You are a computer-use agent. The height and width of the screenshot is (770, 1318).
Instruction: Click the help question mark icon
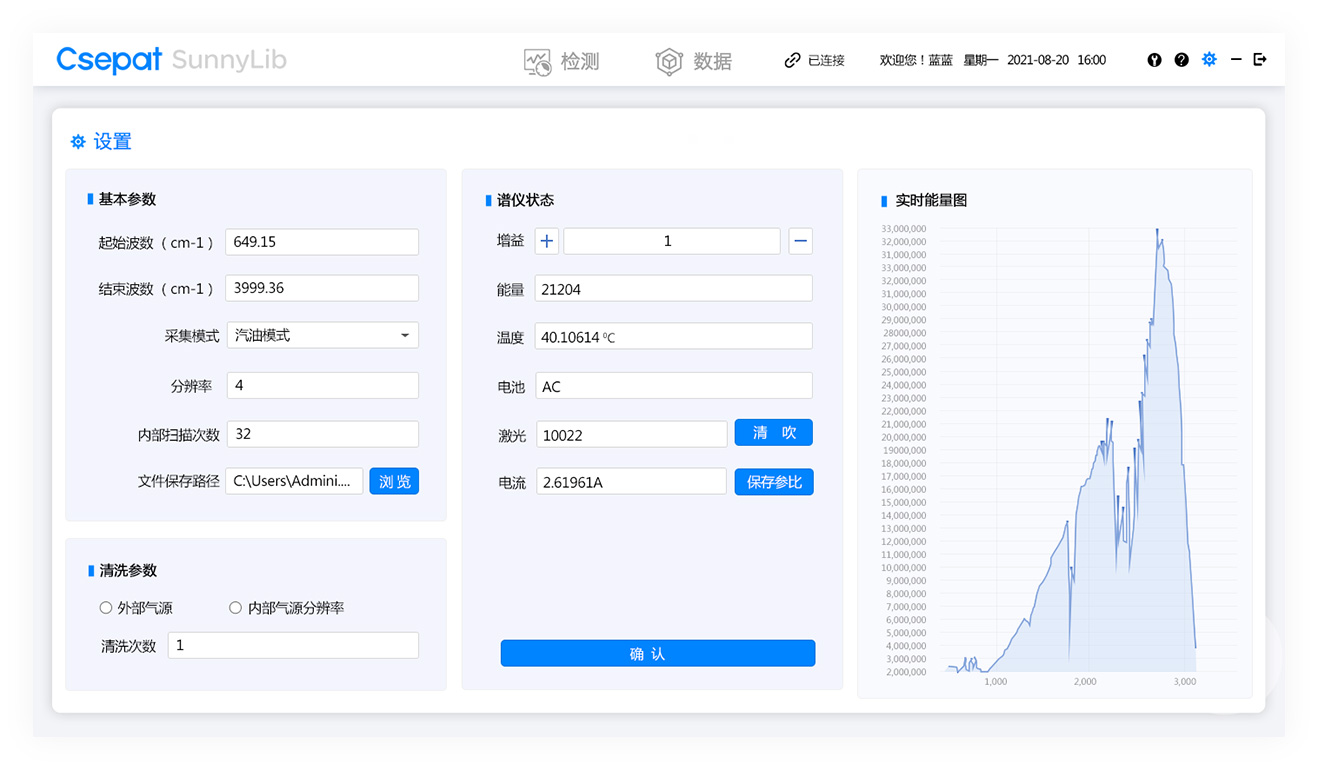[1181, 60]
